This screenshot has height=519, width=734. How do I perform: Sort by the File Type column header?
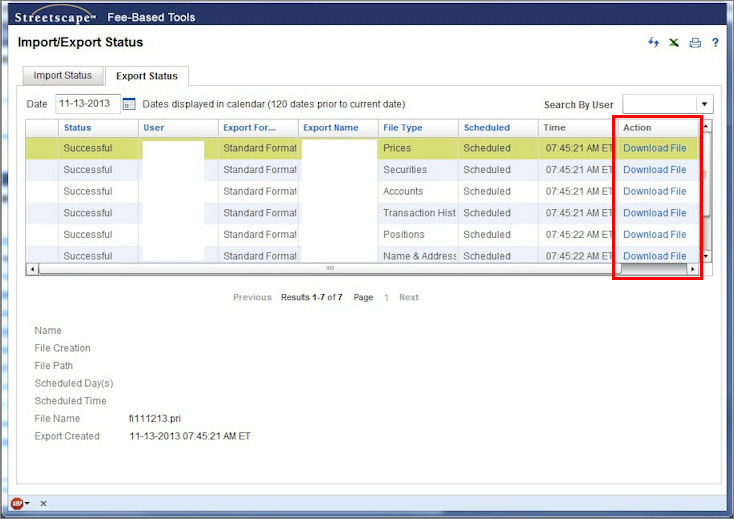pos(402,128)
